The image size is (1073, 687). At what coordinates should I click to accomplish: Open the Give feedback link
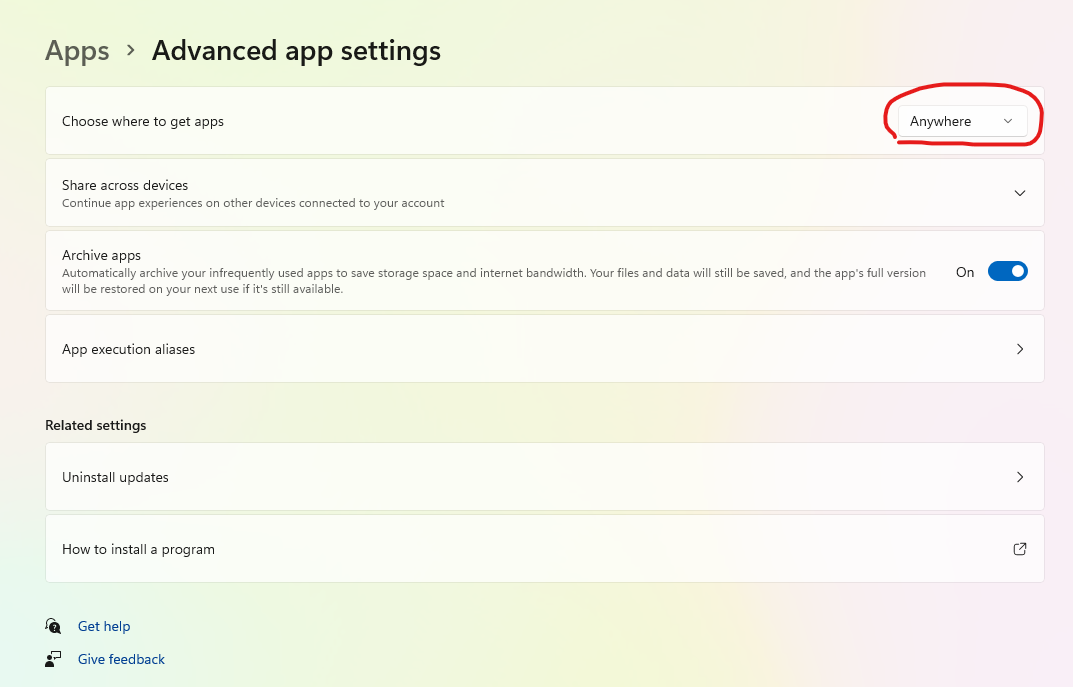(x=121, y=659)
